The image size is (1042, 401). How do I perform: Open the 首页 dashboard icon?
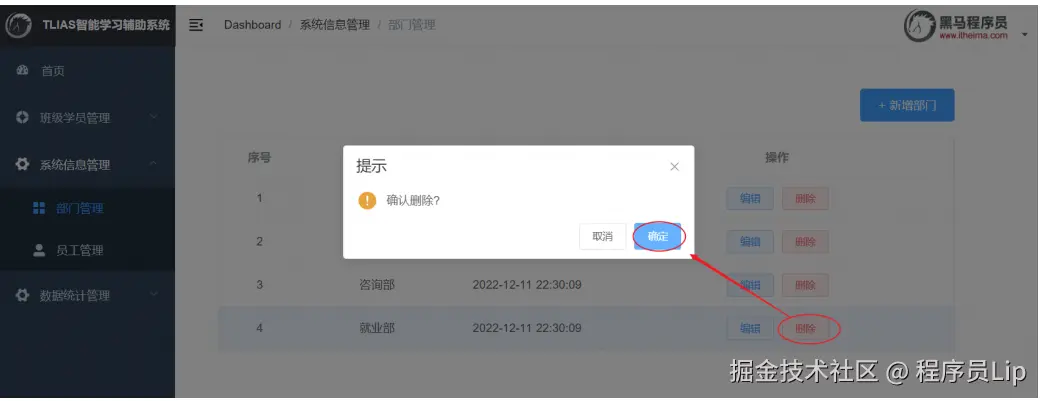tap(22, 70)
